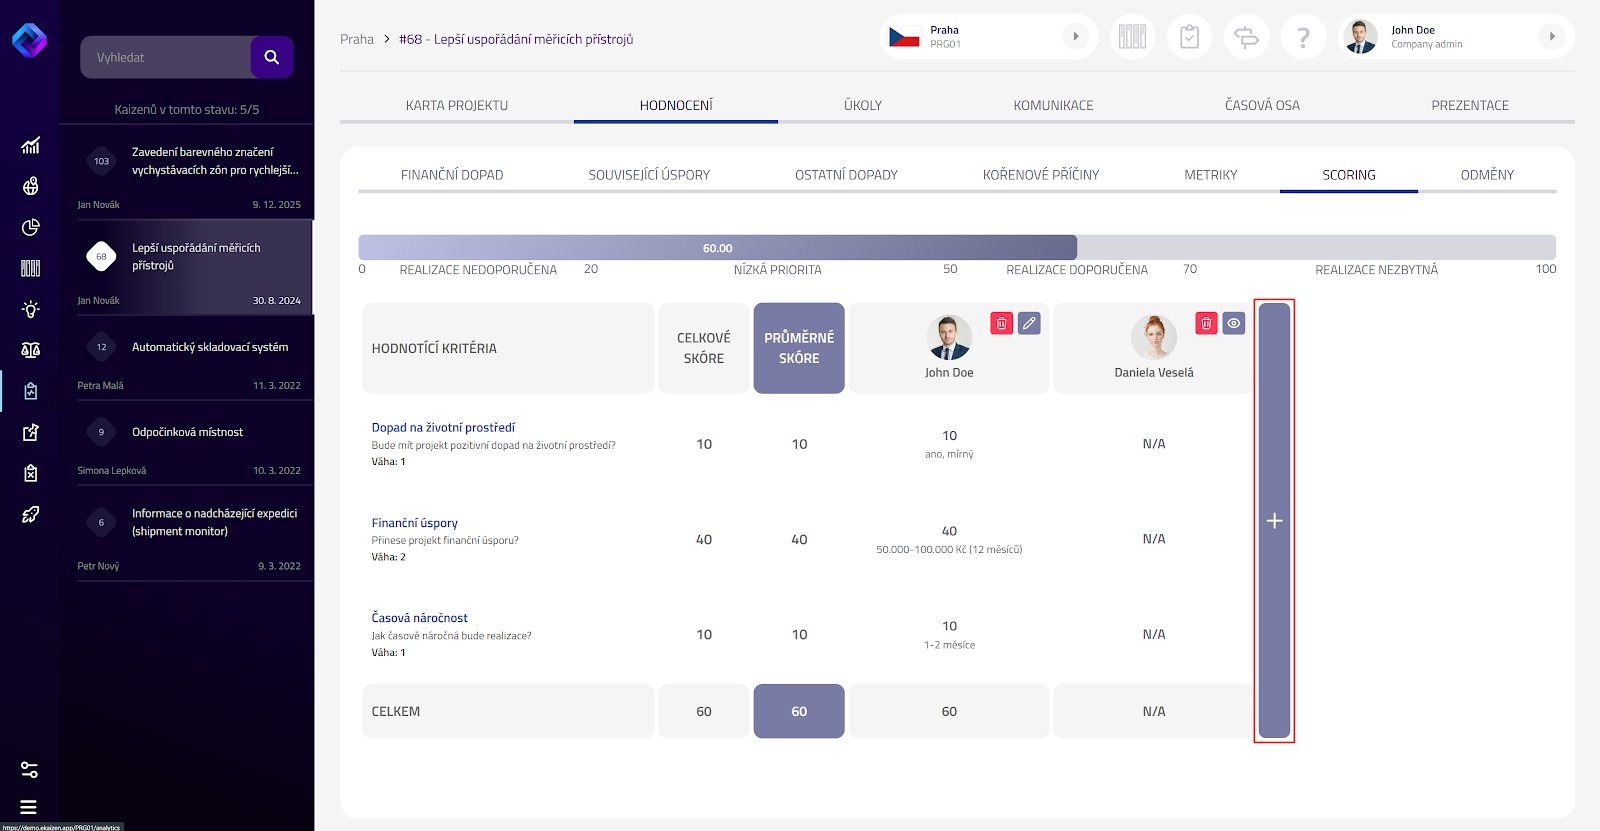Expand the John Doe user menu arrow
The width and height of the screenshot is (1600, 831).
click(1551, 37)
